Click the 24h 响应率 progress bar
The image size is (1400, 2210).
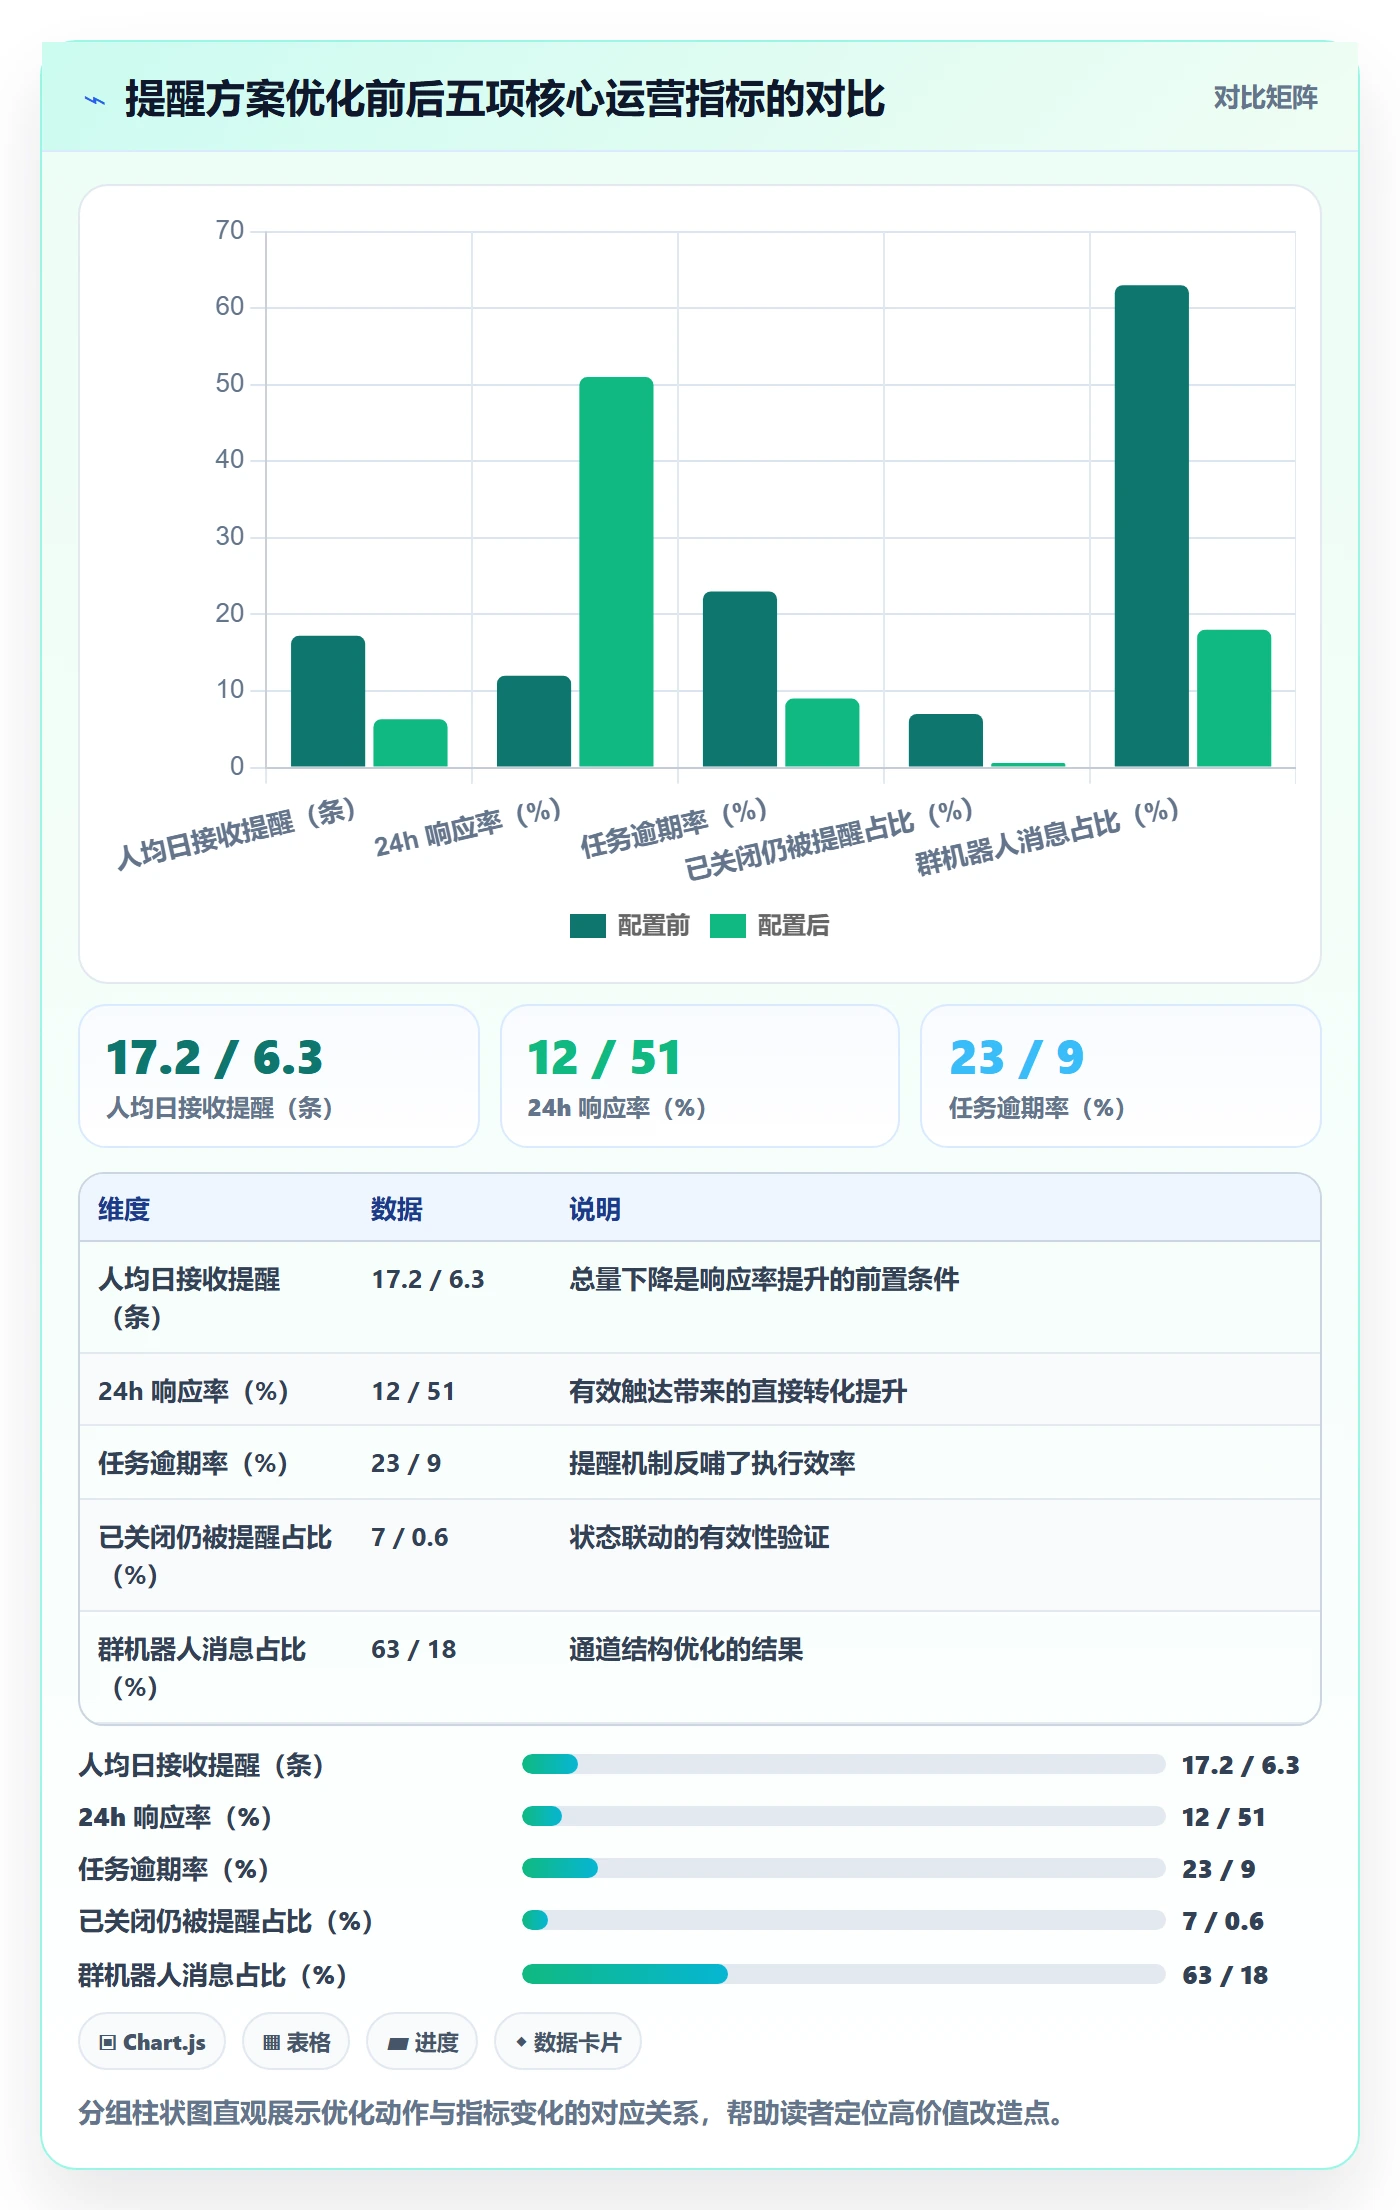pos(843,1816)
